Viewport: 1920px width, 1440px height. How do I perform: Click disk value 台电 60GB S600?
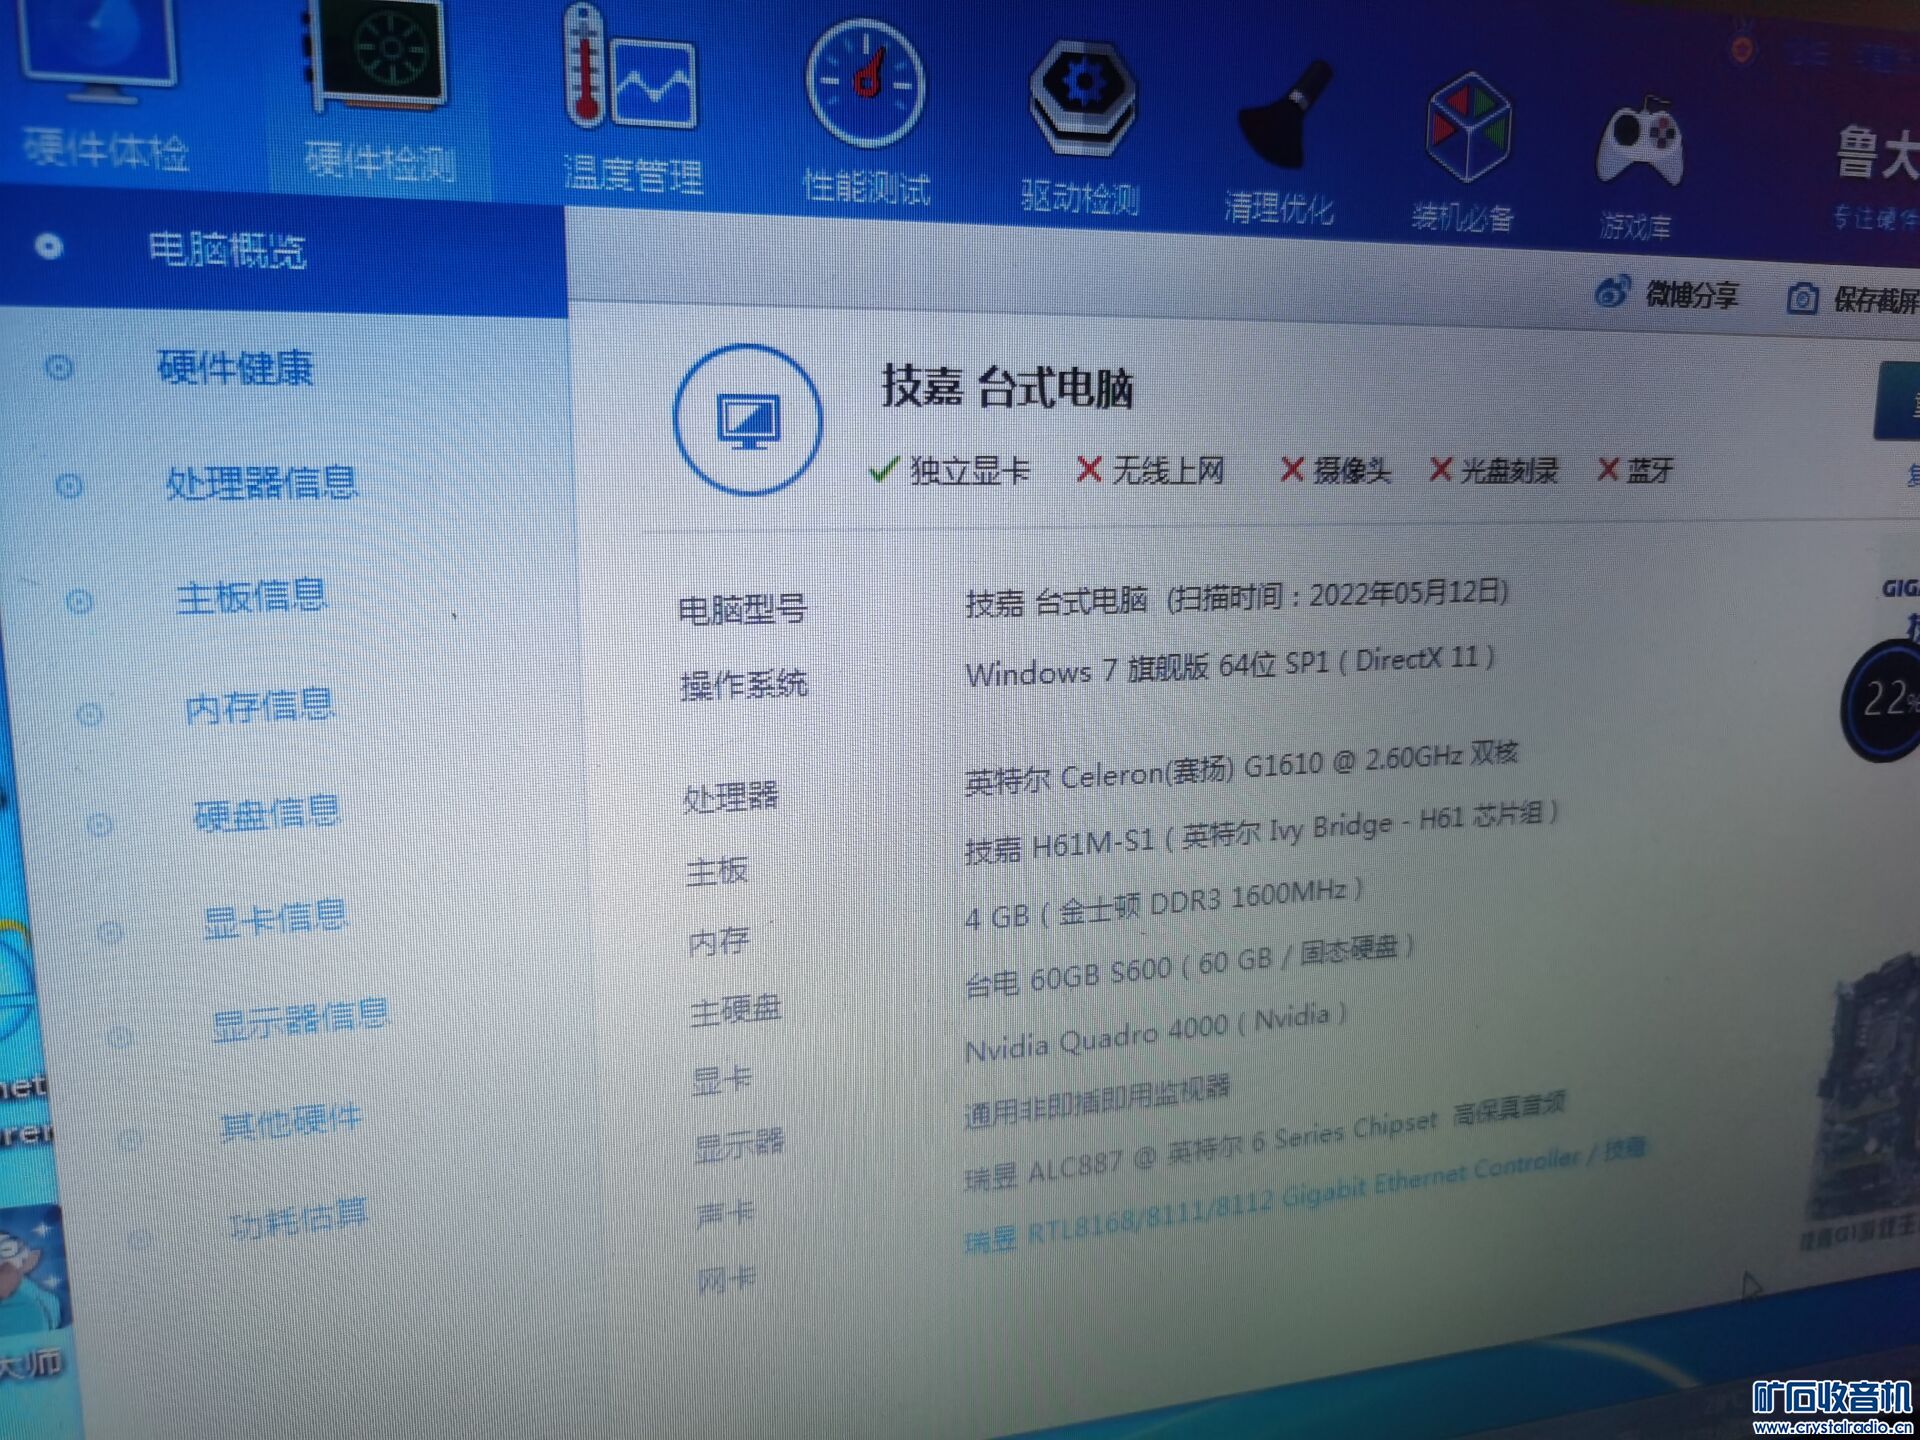point(1189,965)
